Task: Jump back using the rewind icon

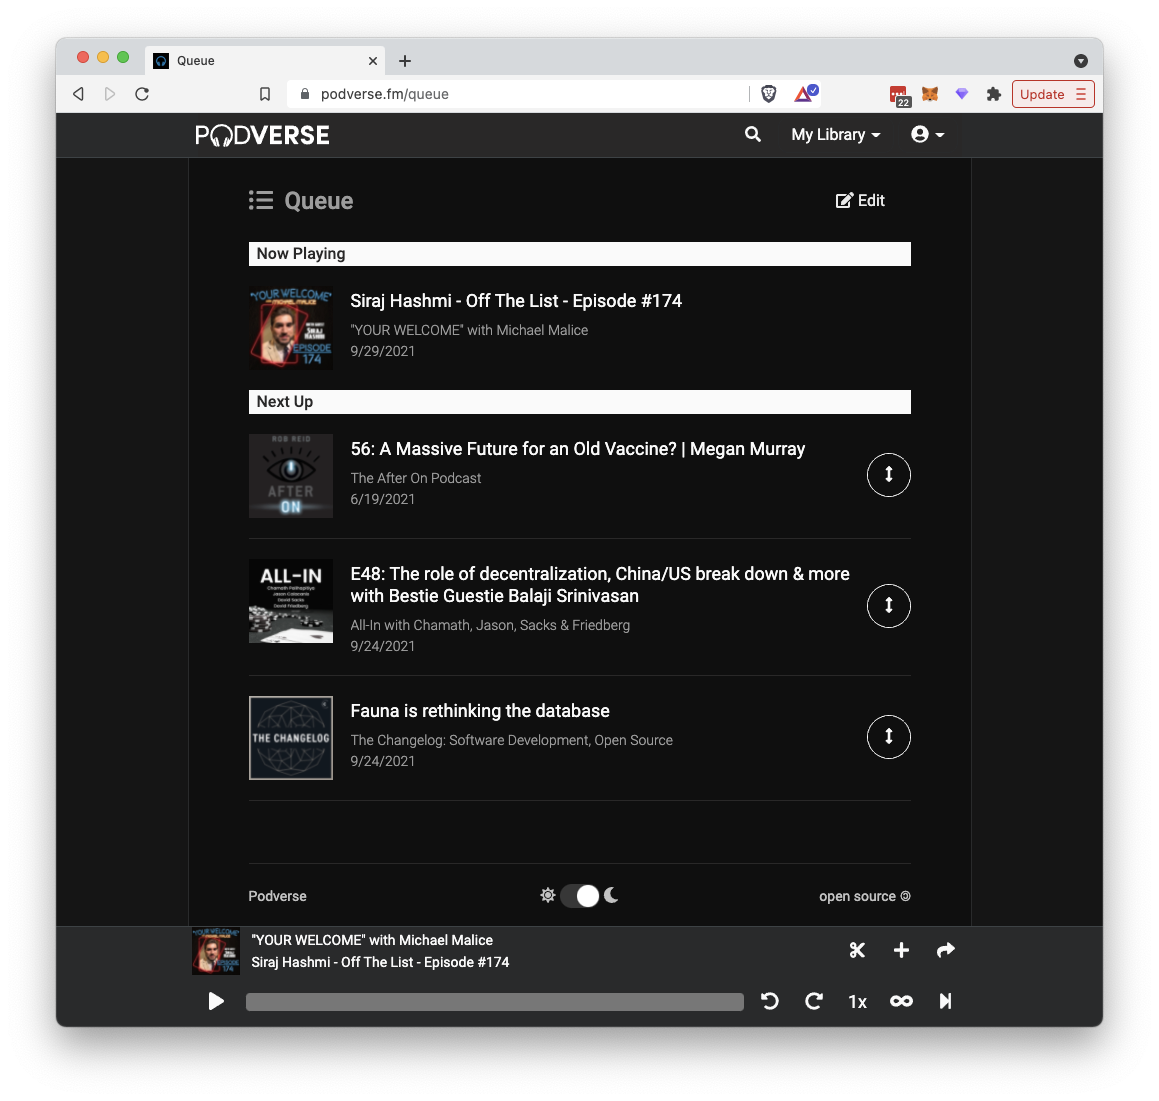Action: click(769, 1001)
